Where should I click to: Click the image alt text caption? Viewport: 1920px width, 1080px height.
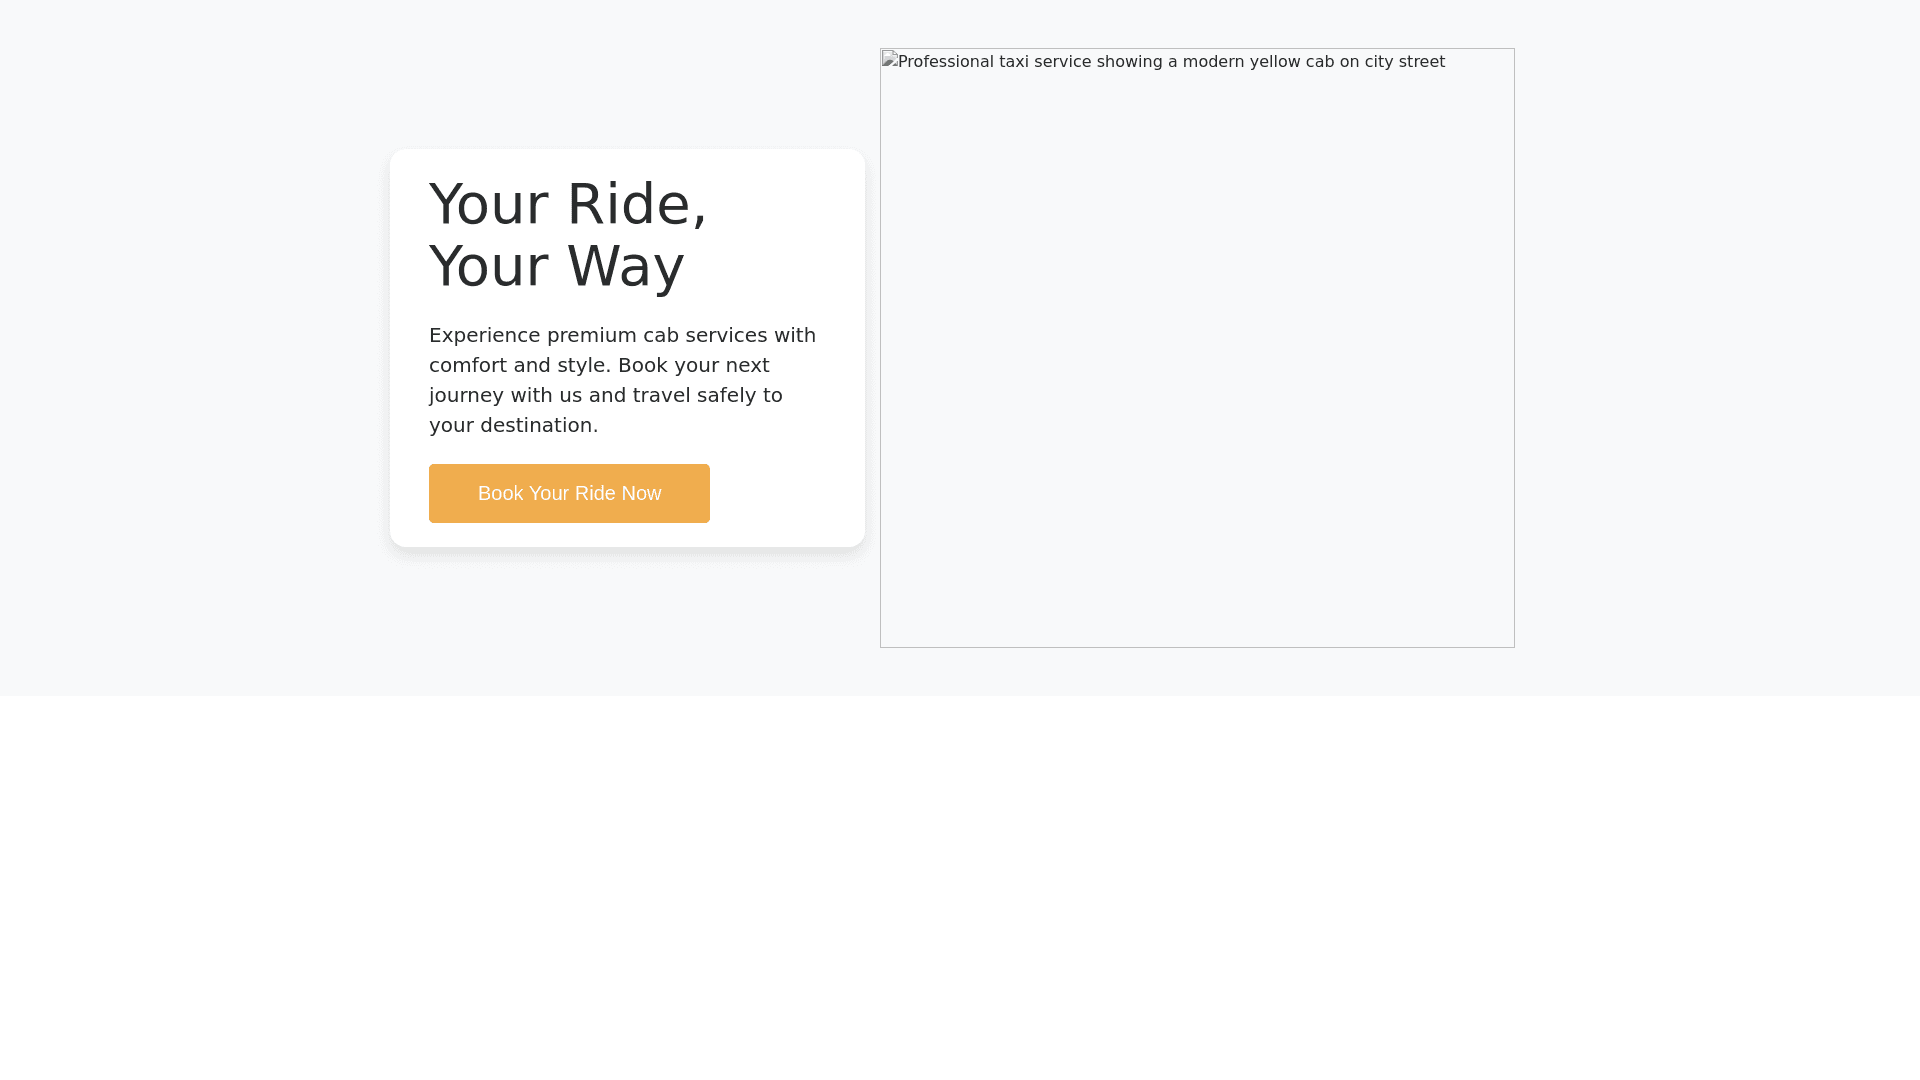1171,62
